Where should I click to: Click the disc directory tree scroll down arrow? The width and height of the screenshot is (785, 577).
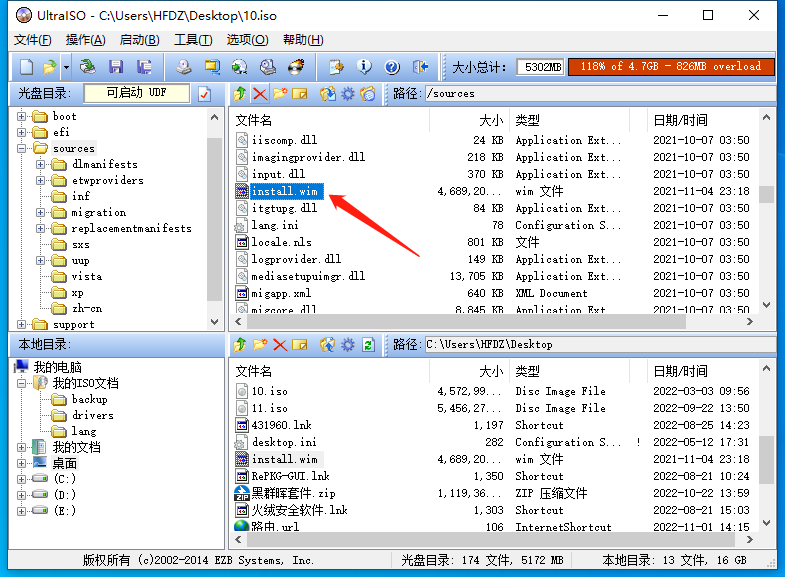(214, 322)
